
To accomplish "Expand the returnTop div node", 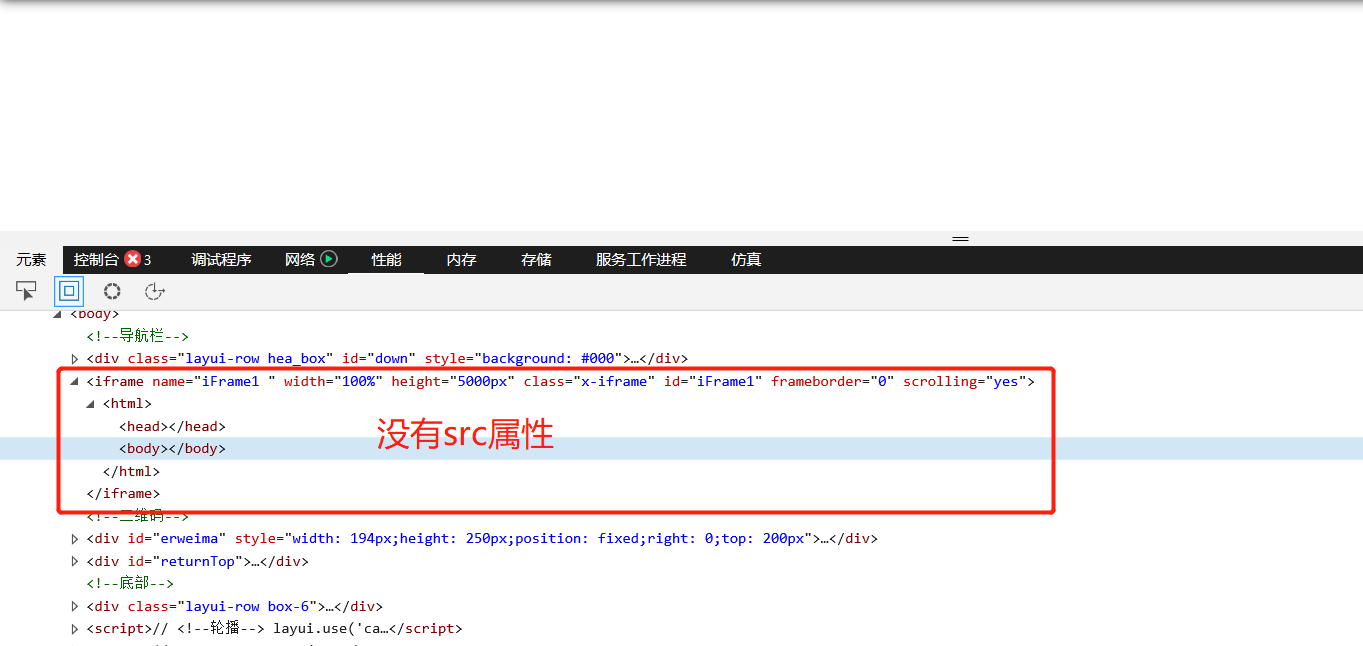I will tap(74, 561).
